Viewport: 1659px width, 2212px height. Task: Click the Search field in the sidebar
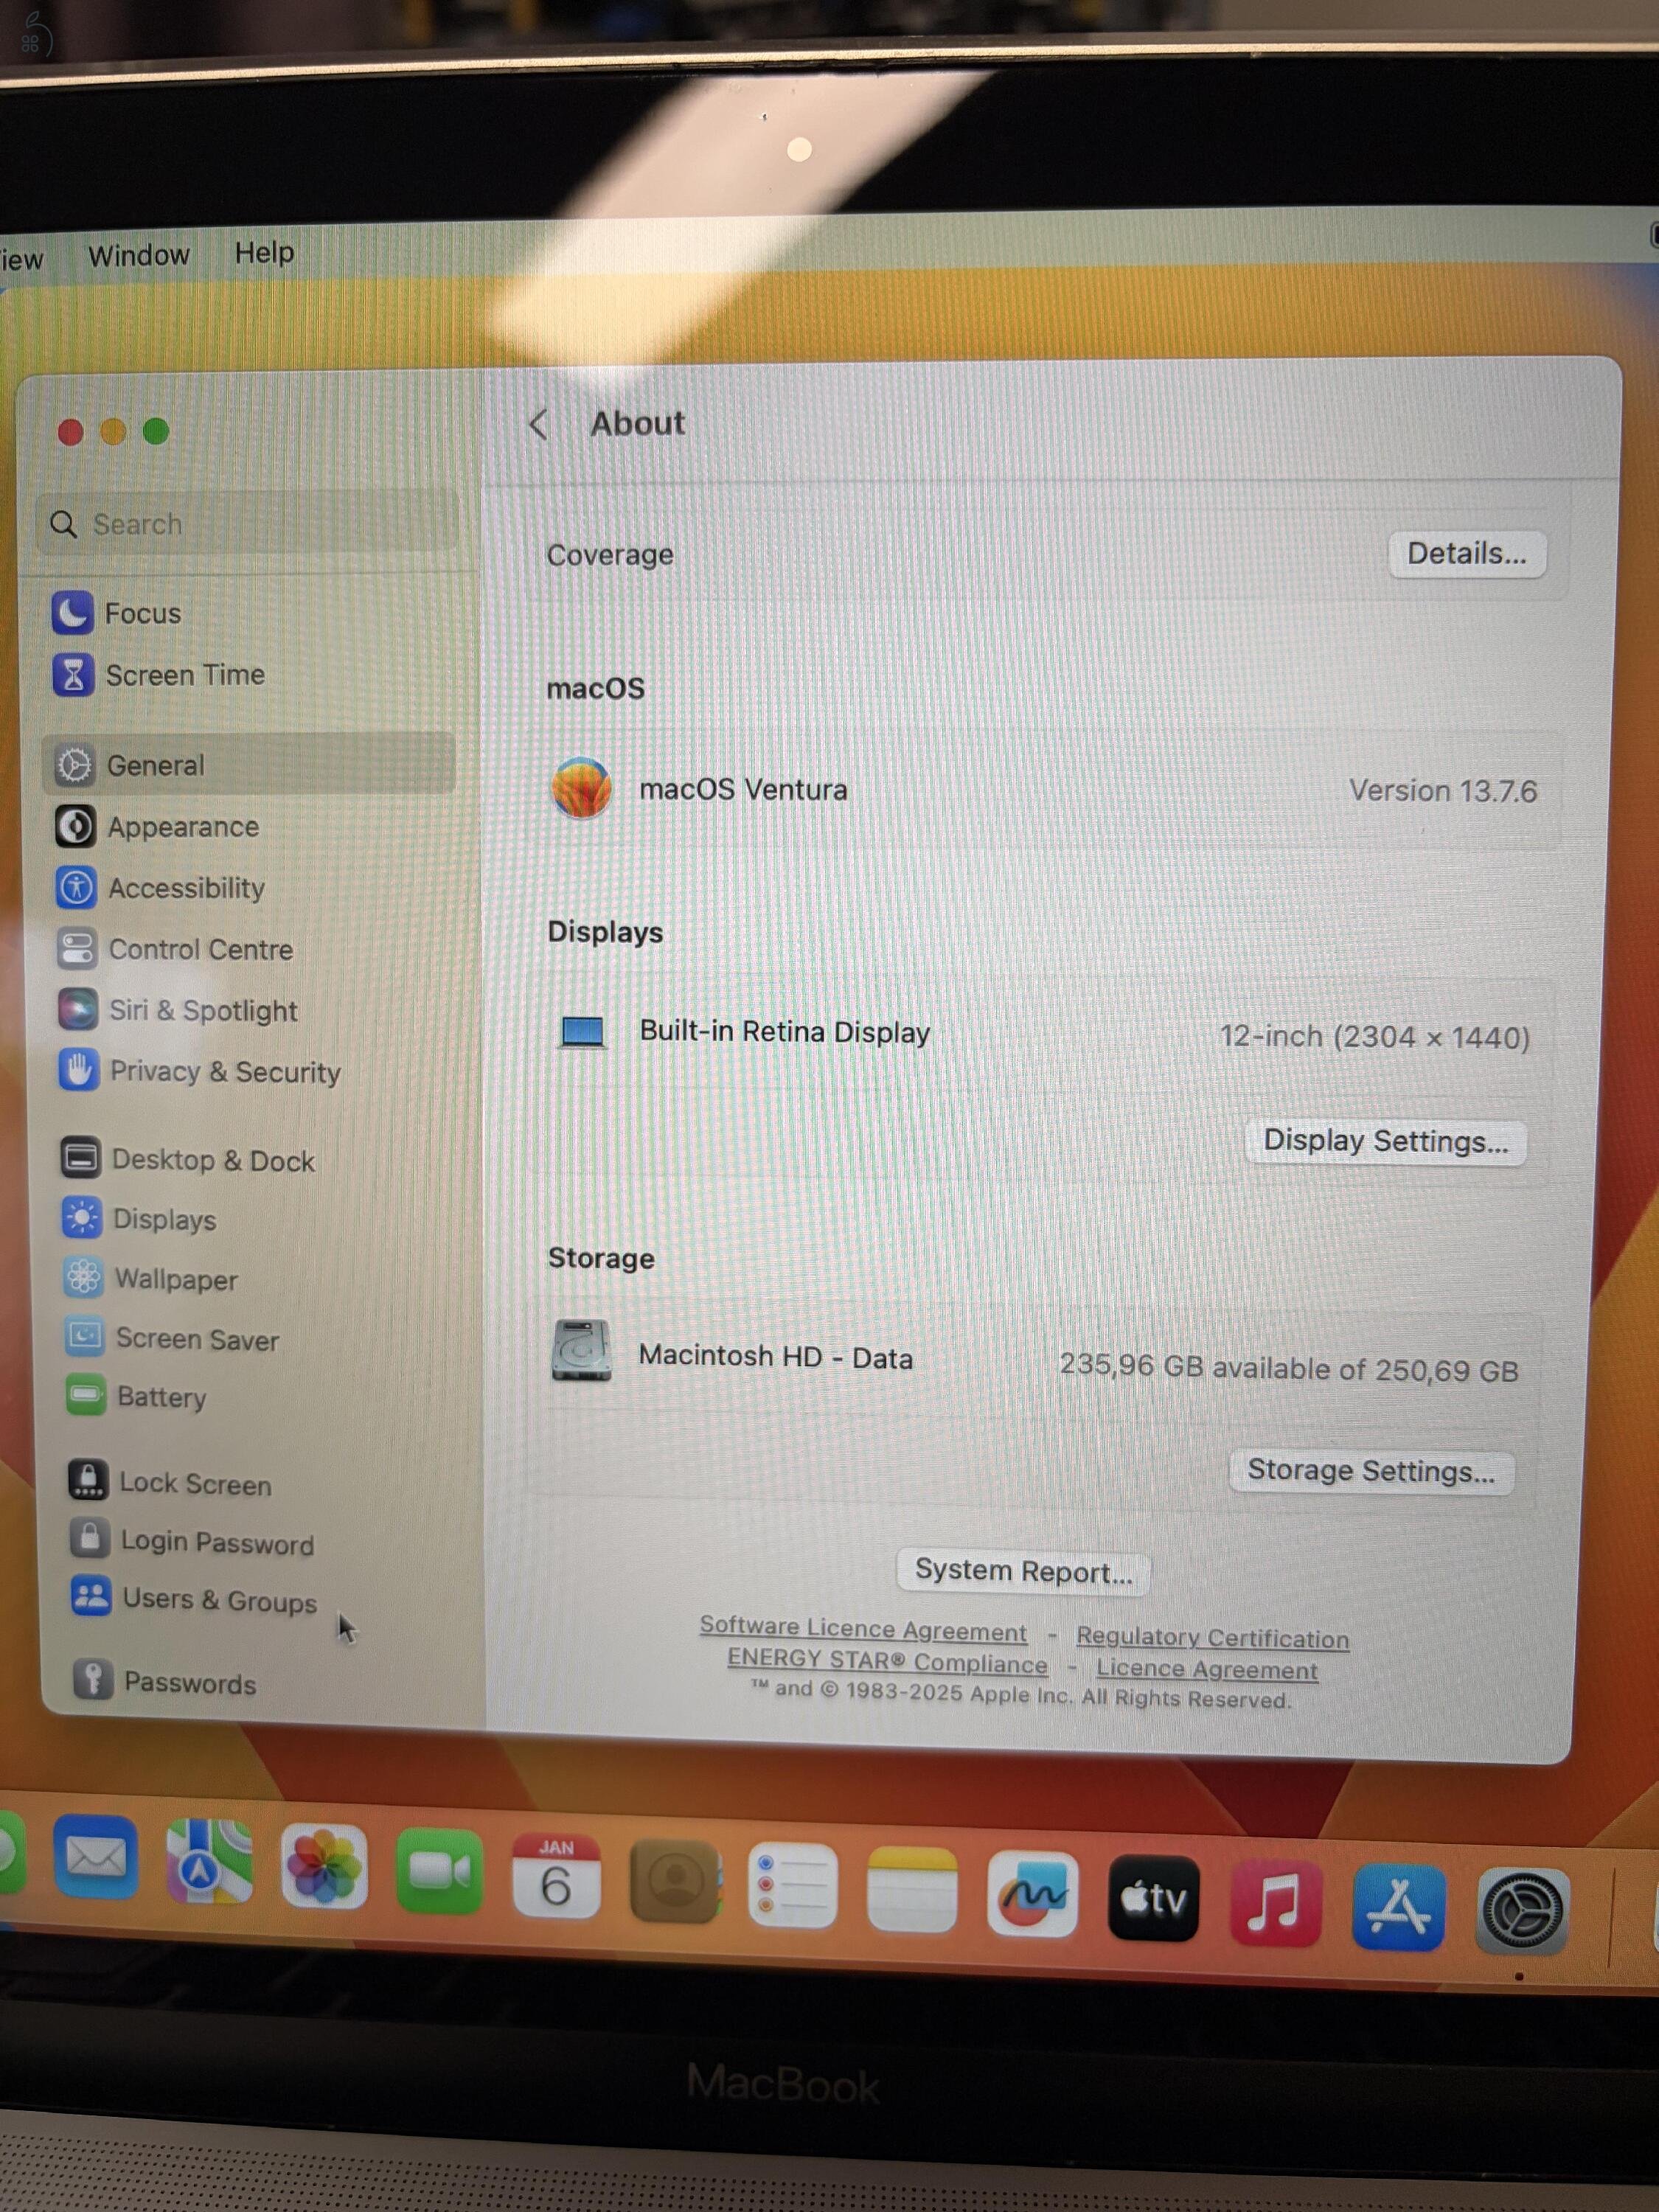click(x=247, y=523)
